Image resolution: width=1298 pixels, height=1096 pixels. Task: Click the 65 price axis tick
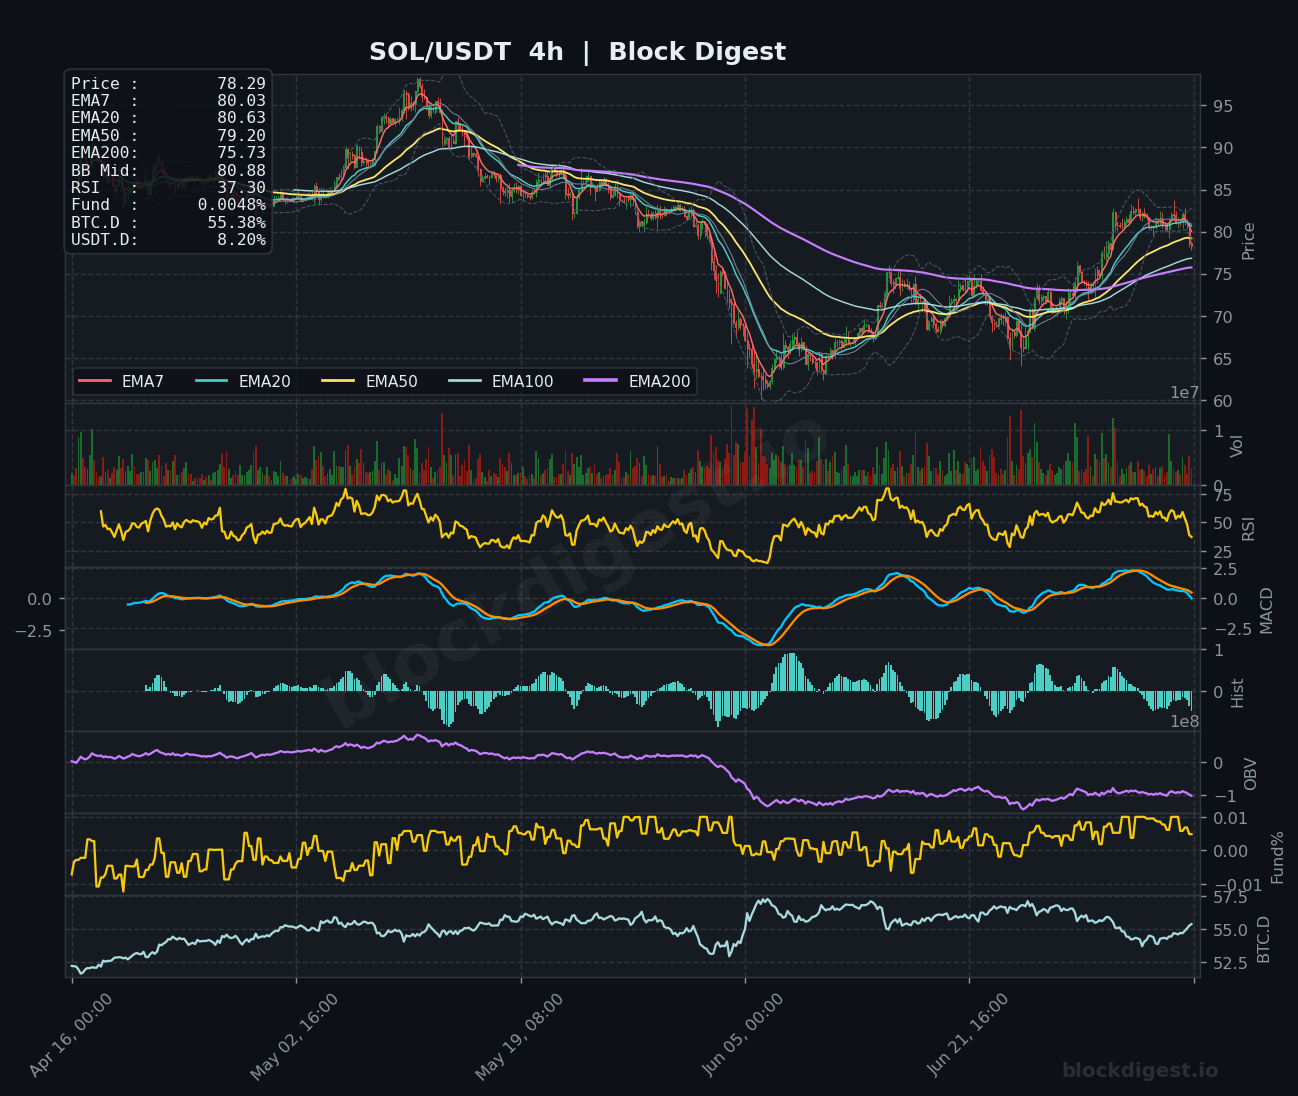coord(1222,359)
